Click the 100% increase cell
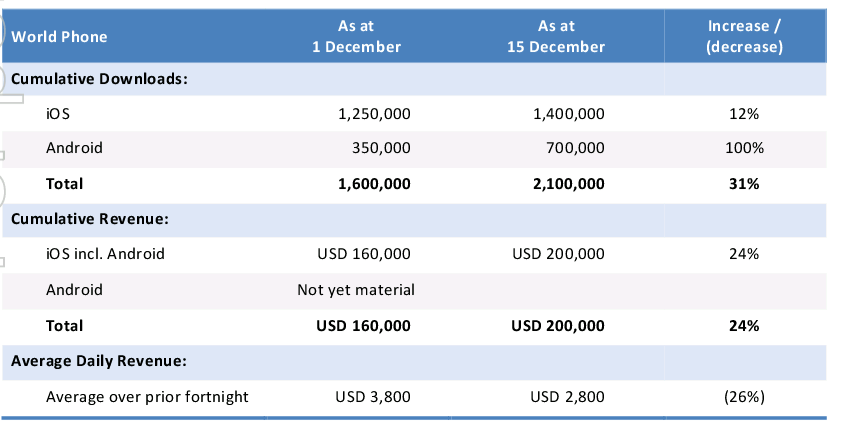Screen dimensions: 843x430 point(744,148)
